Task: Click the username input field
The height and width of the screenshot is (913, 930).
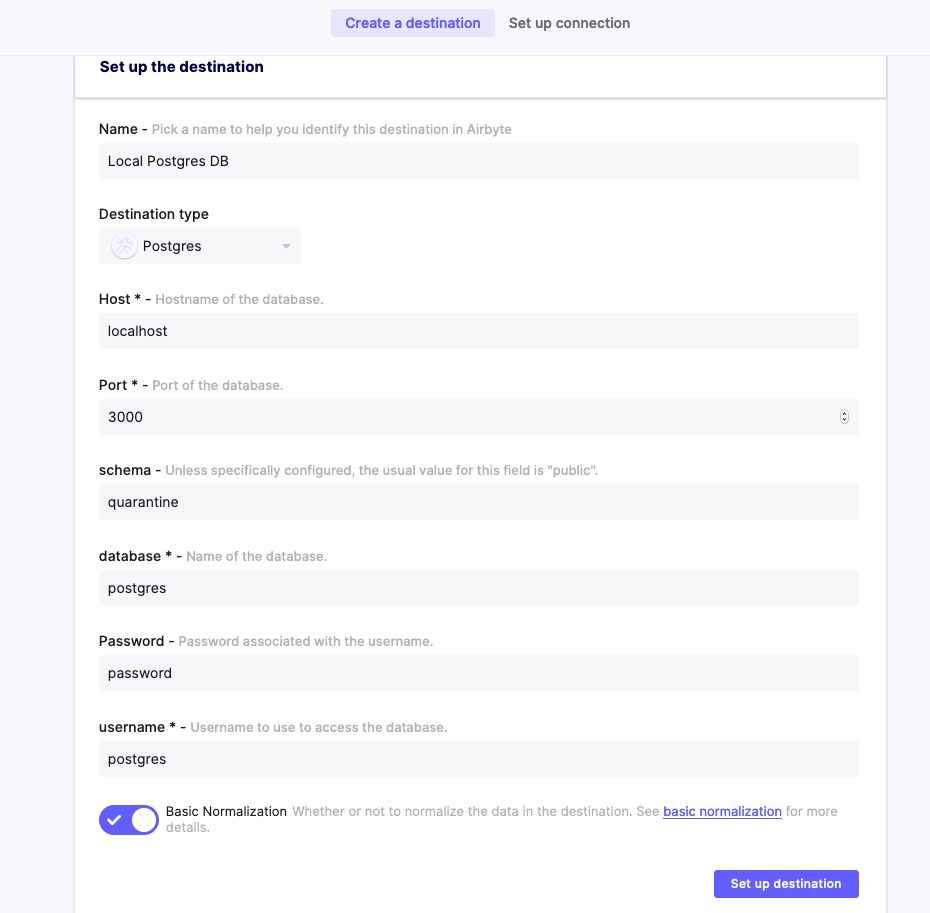Action: click(478, 759)
